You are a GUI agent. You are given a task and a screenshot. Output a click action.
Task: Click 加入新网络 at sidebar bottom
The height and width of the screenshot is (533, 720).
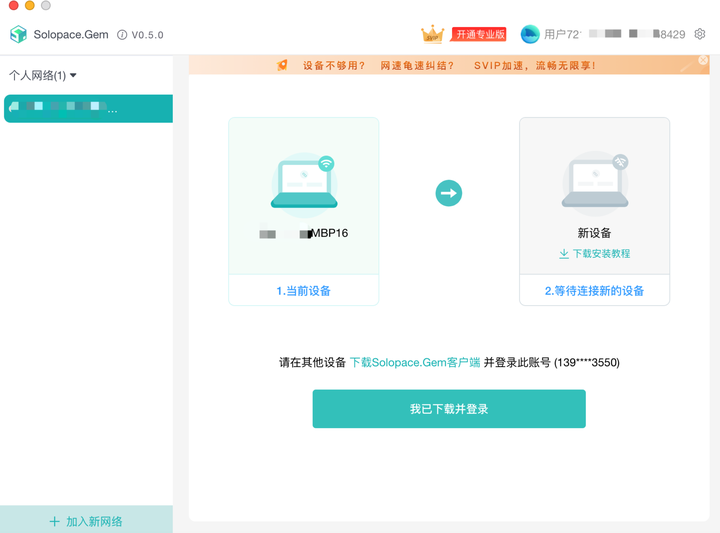tap(86, 521)
